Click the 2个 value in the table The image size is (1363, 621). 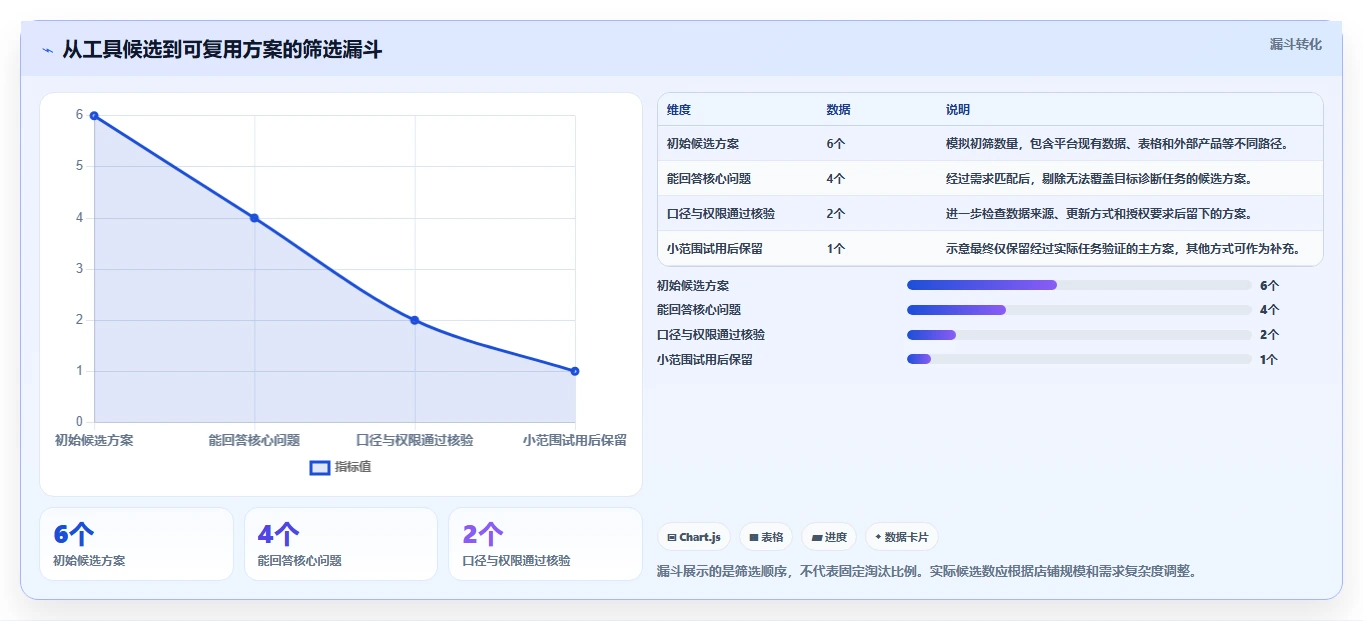pos(836,214)
